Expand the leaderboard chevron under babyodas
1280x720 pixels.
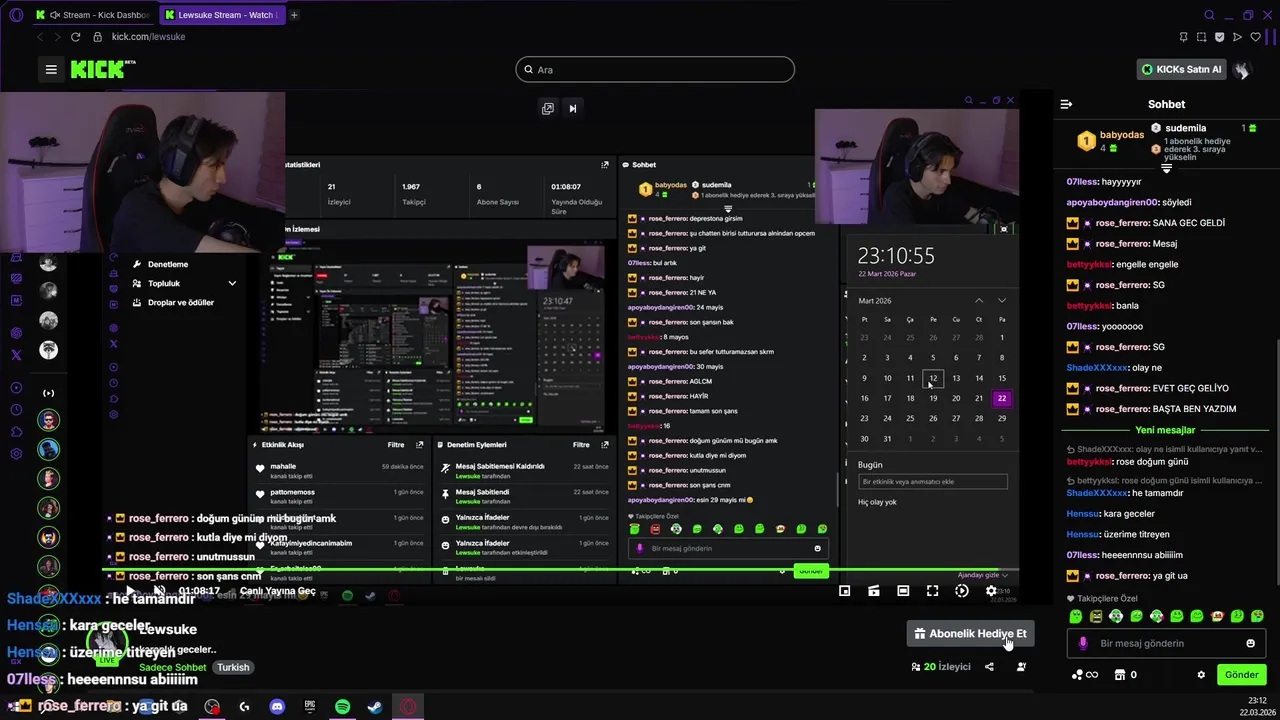(1166, 170)
